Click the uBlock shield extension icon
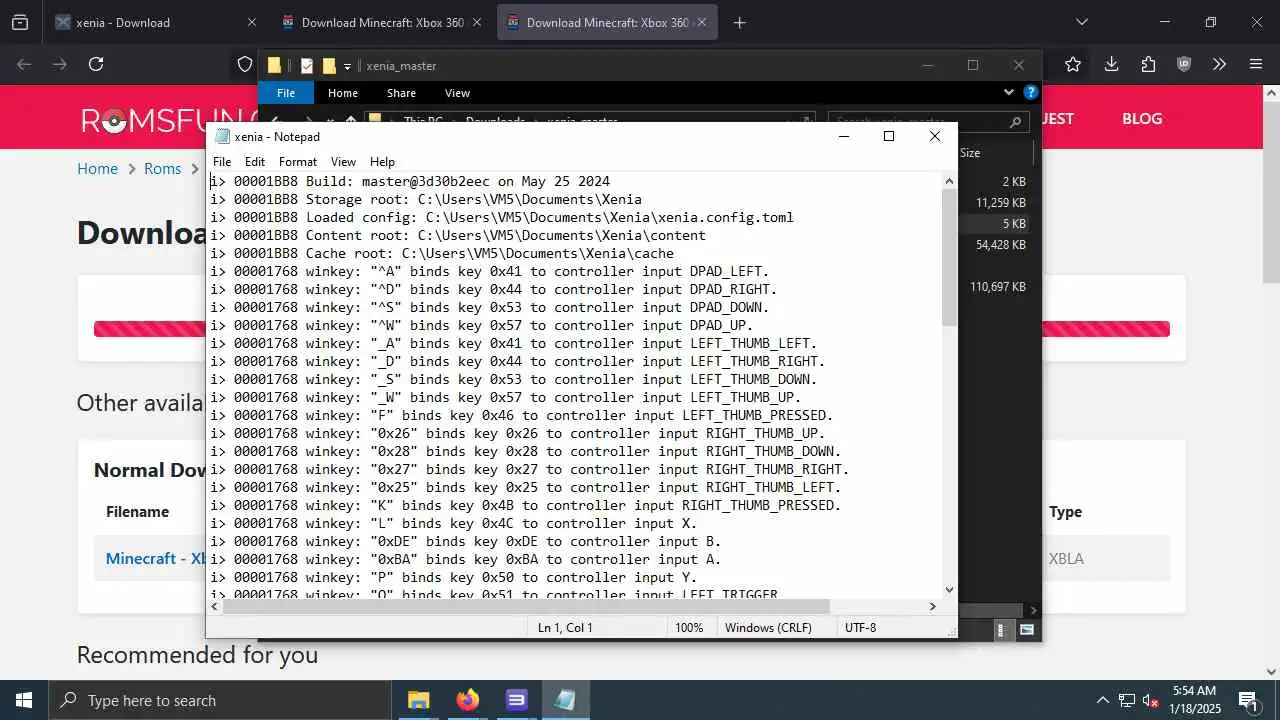The image size is (1280, 720). [1184, 64]
